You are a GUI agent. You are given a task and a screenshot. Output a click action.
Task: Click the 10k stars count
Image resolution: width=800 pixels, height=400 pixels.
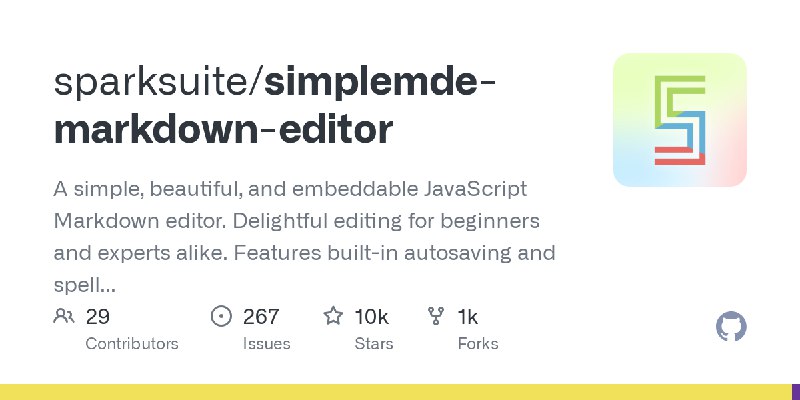pyautogui.click(x=371, y=317)
